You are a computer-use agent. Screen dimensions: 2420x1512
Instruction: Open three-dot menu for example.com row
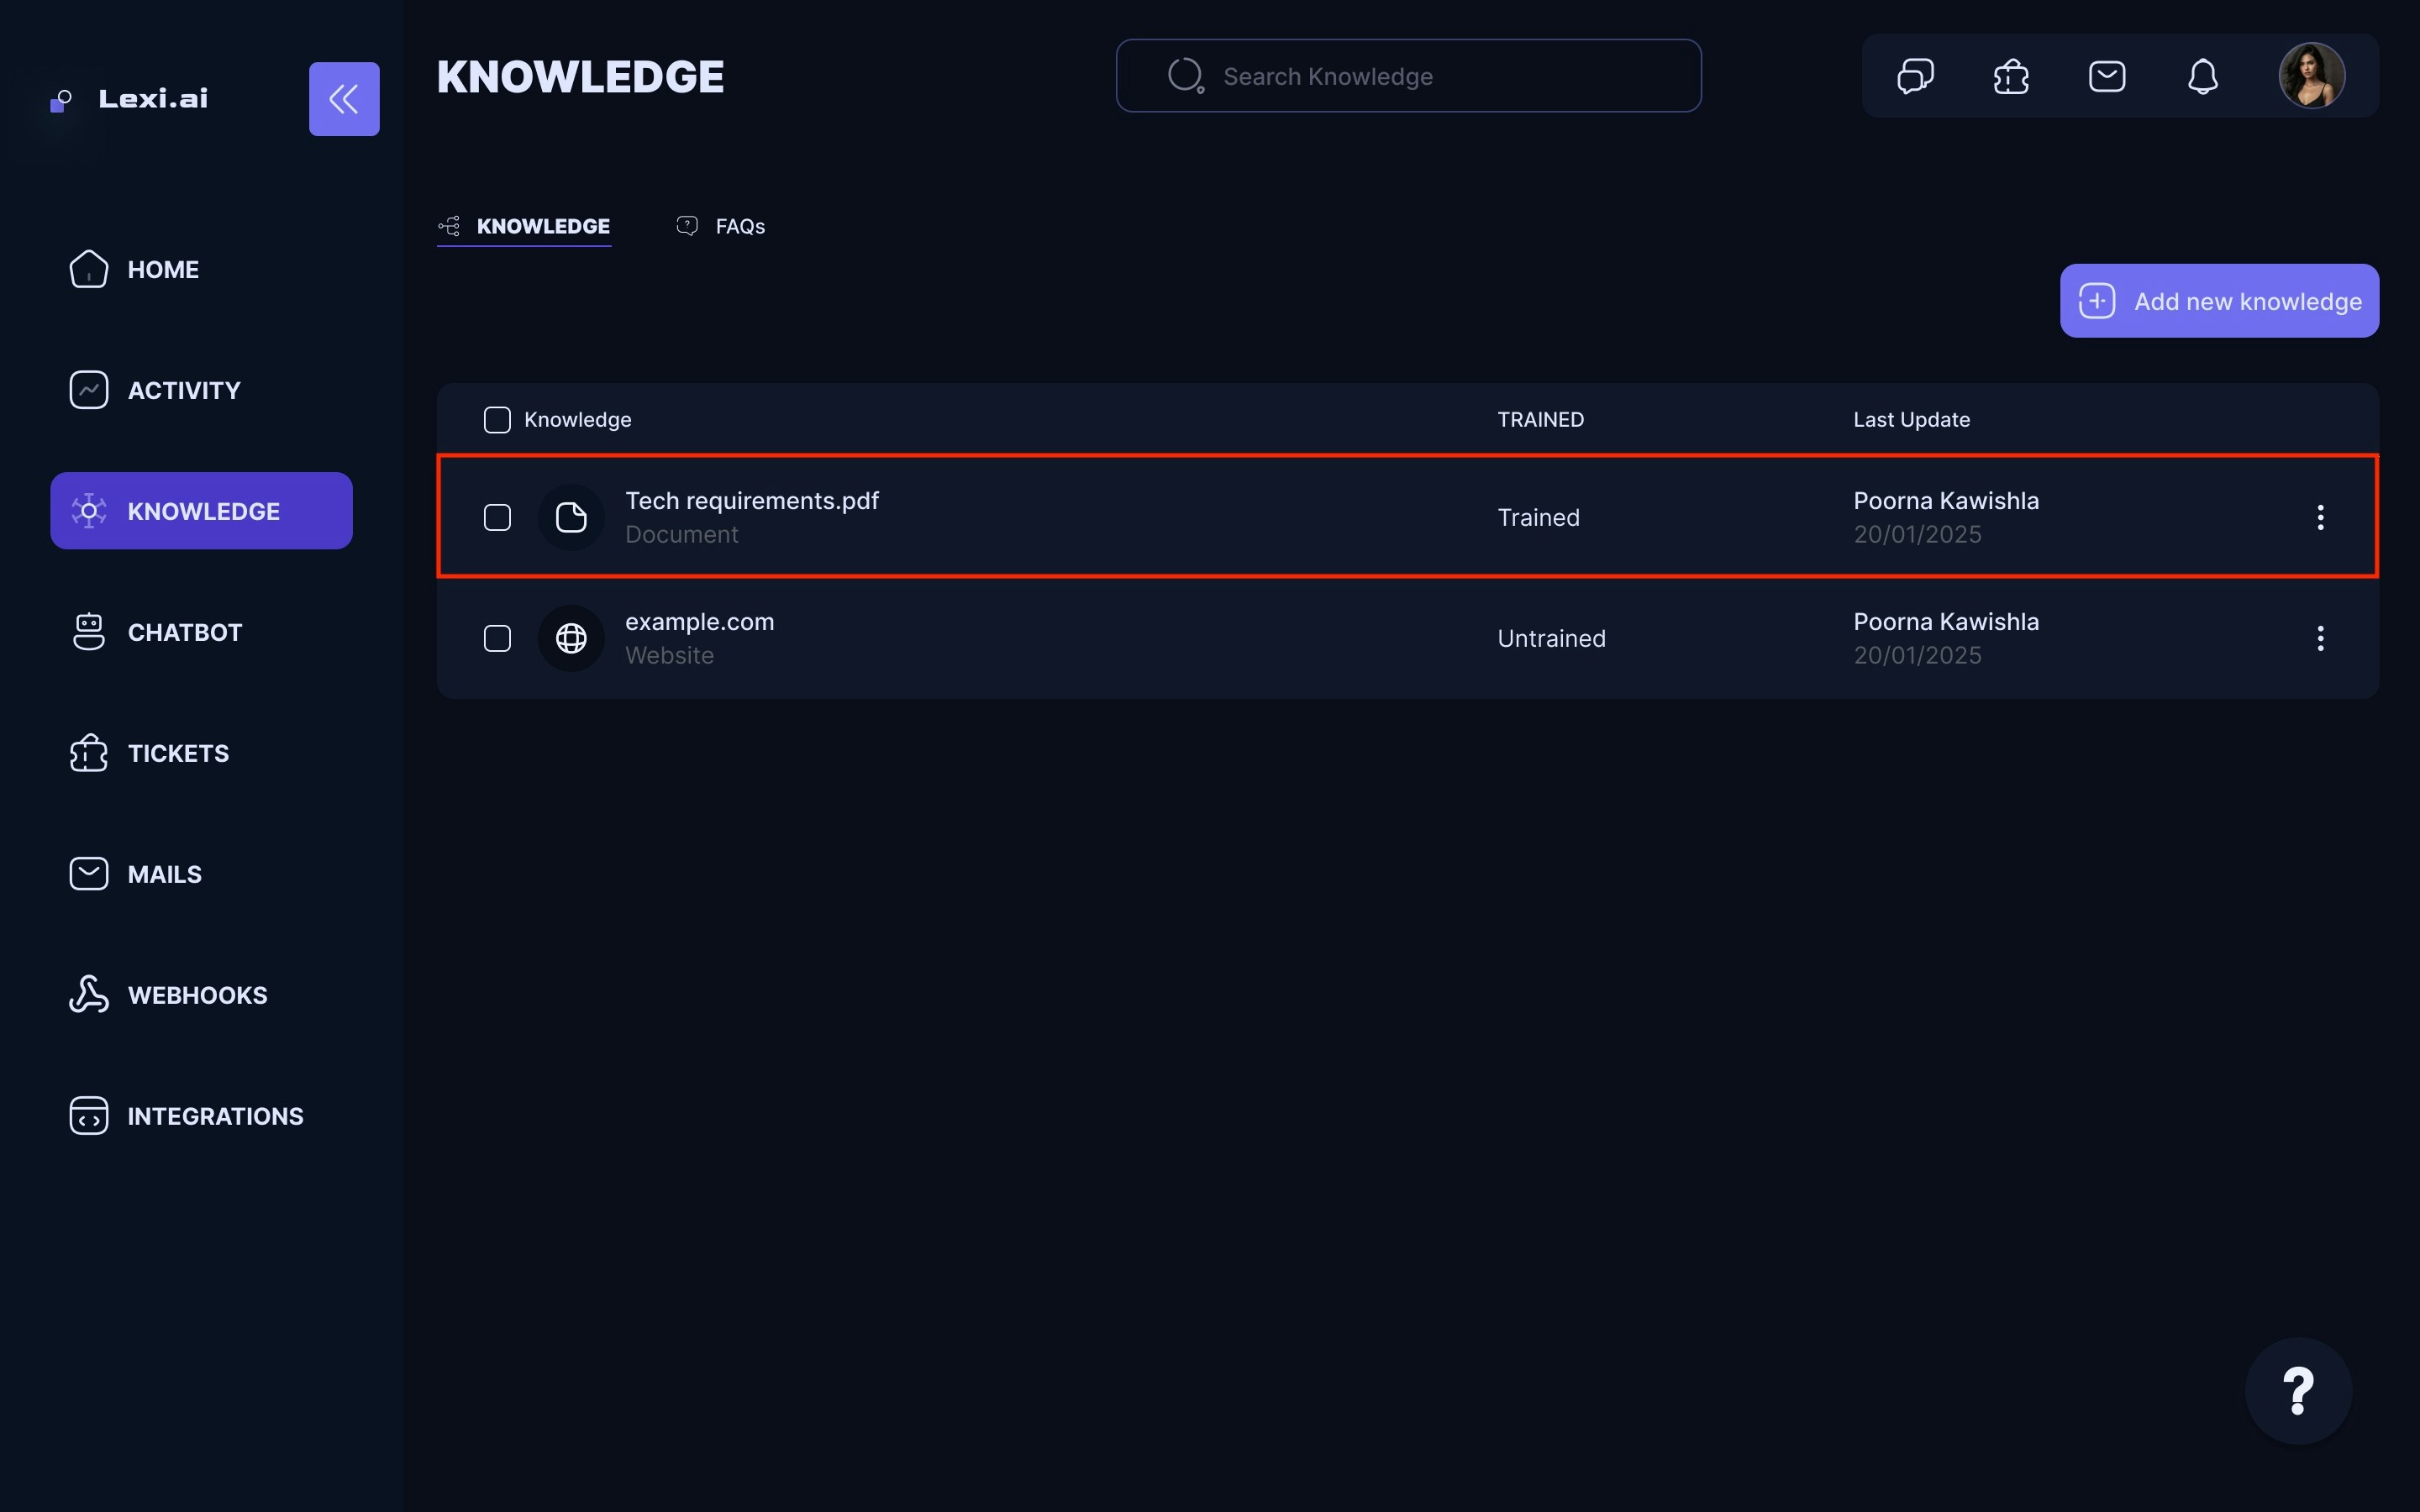click(2320, 638)
